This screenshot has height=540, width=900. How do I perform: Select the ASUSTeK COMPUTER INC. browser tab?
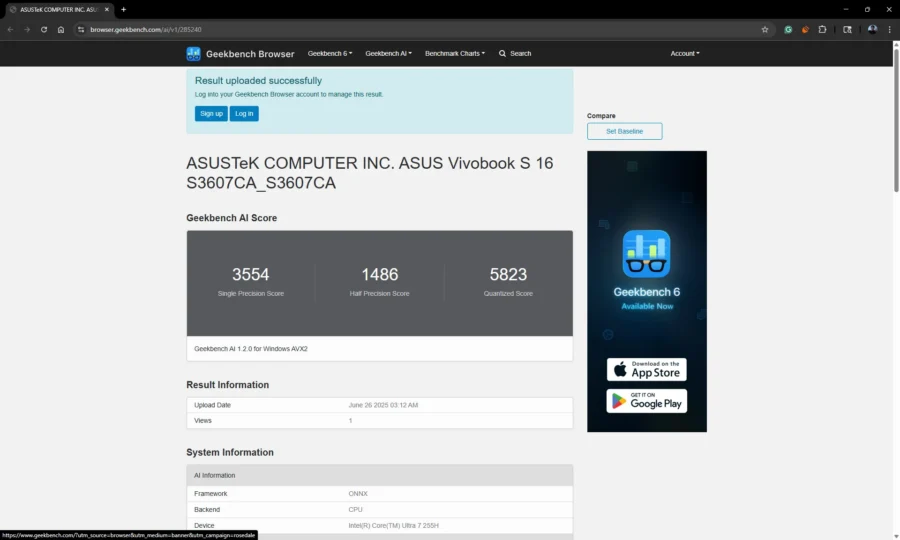[59, 9]
